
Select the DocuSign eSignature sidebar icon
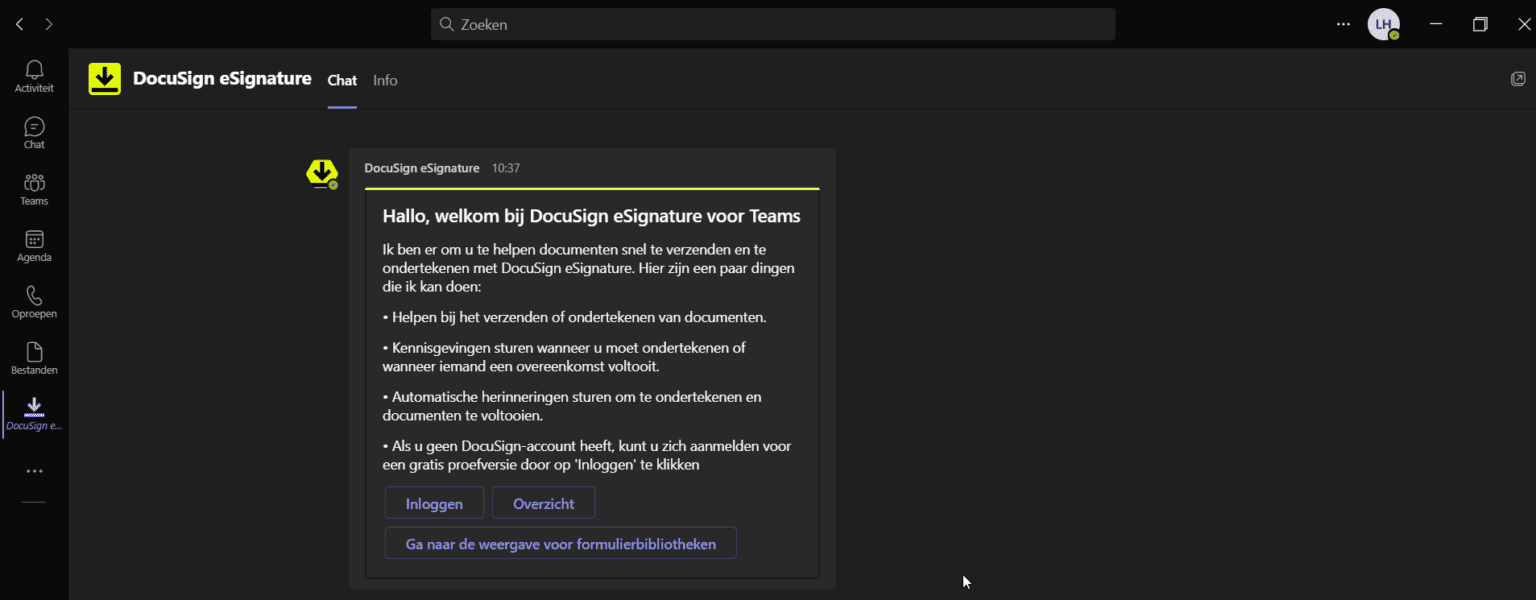(x=33, y=412)
